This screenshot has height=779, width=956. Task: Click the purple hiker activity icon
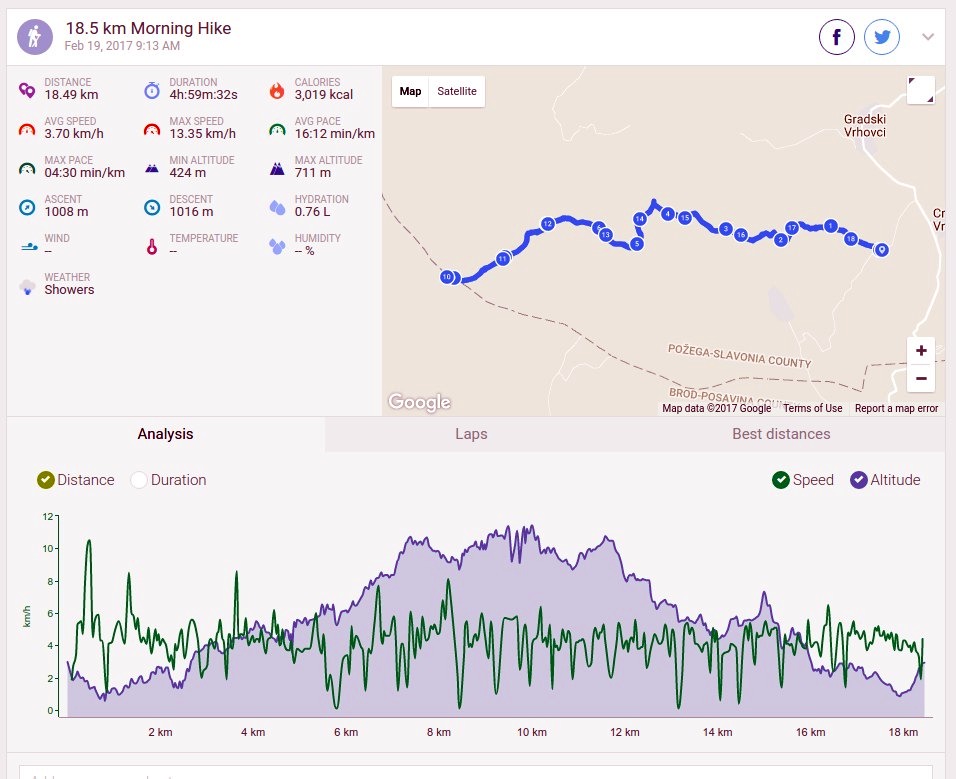click(x=35, y=37)
